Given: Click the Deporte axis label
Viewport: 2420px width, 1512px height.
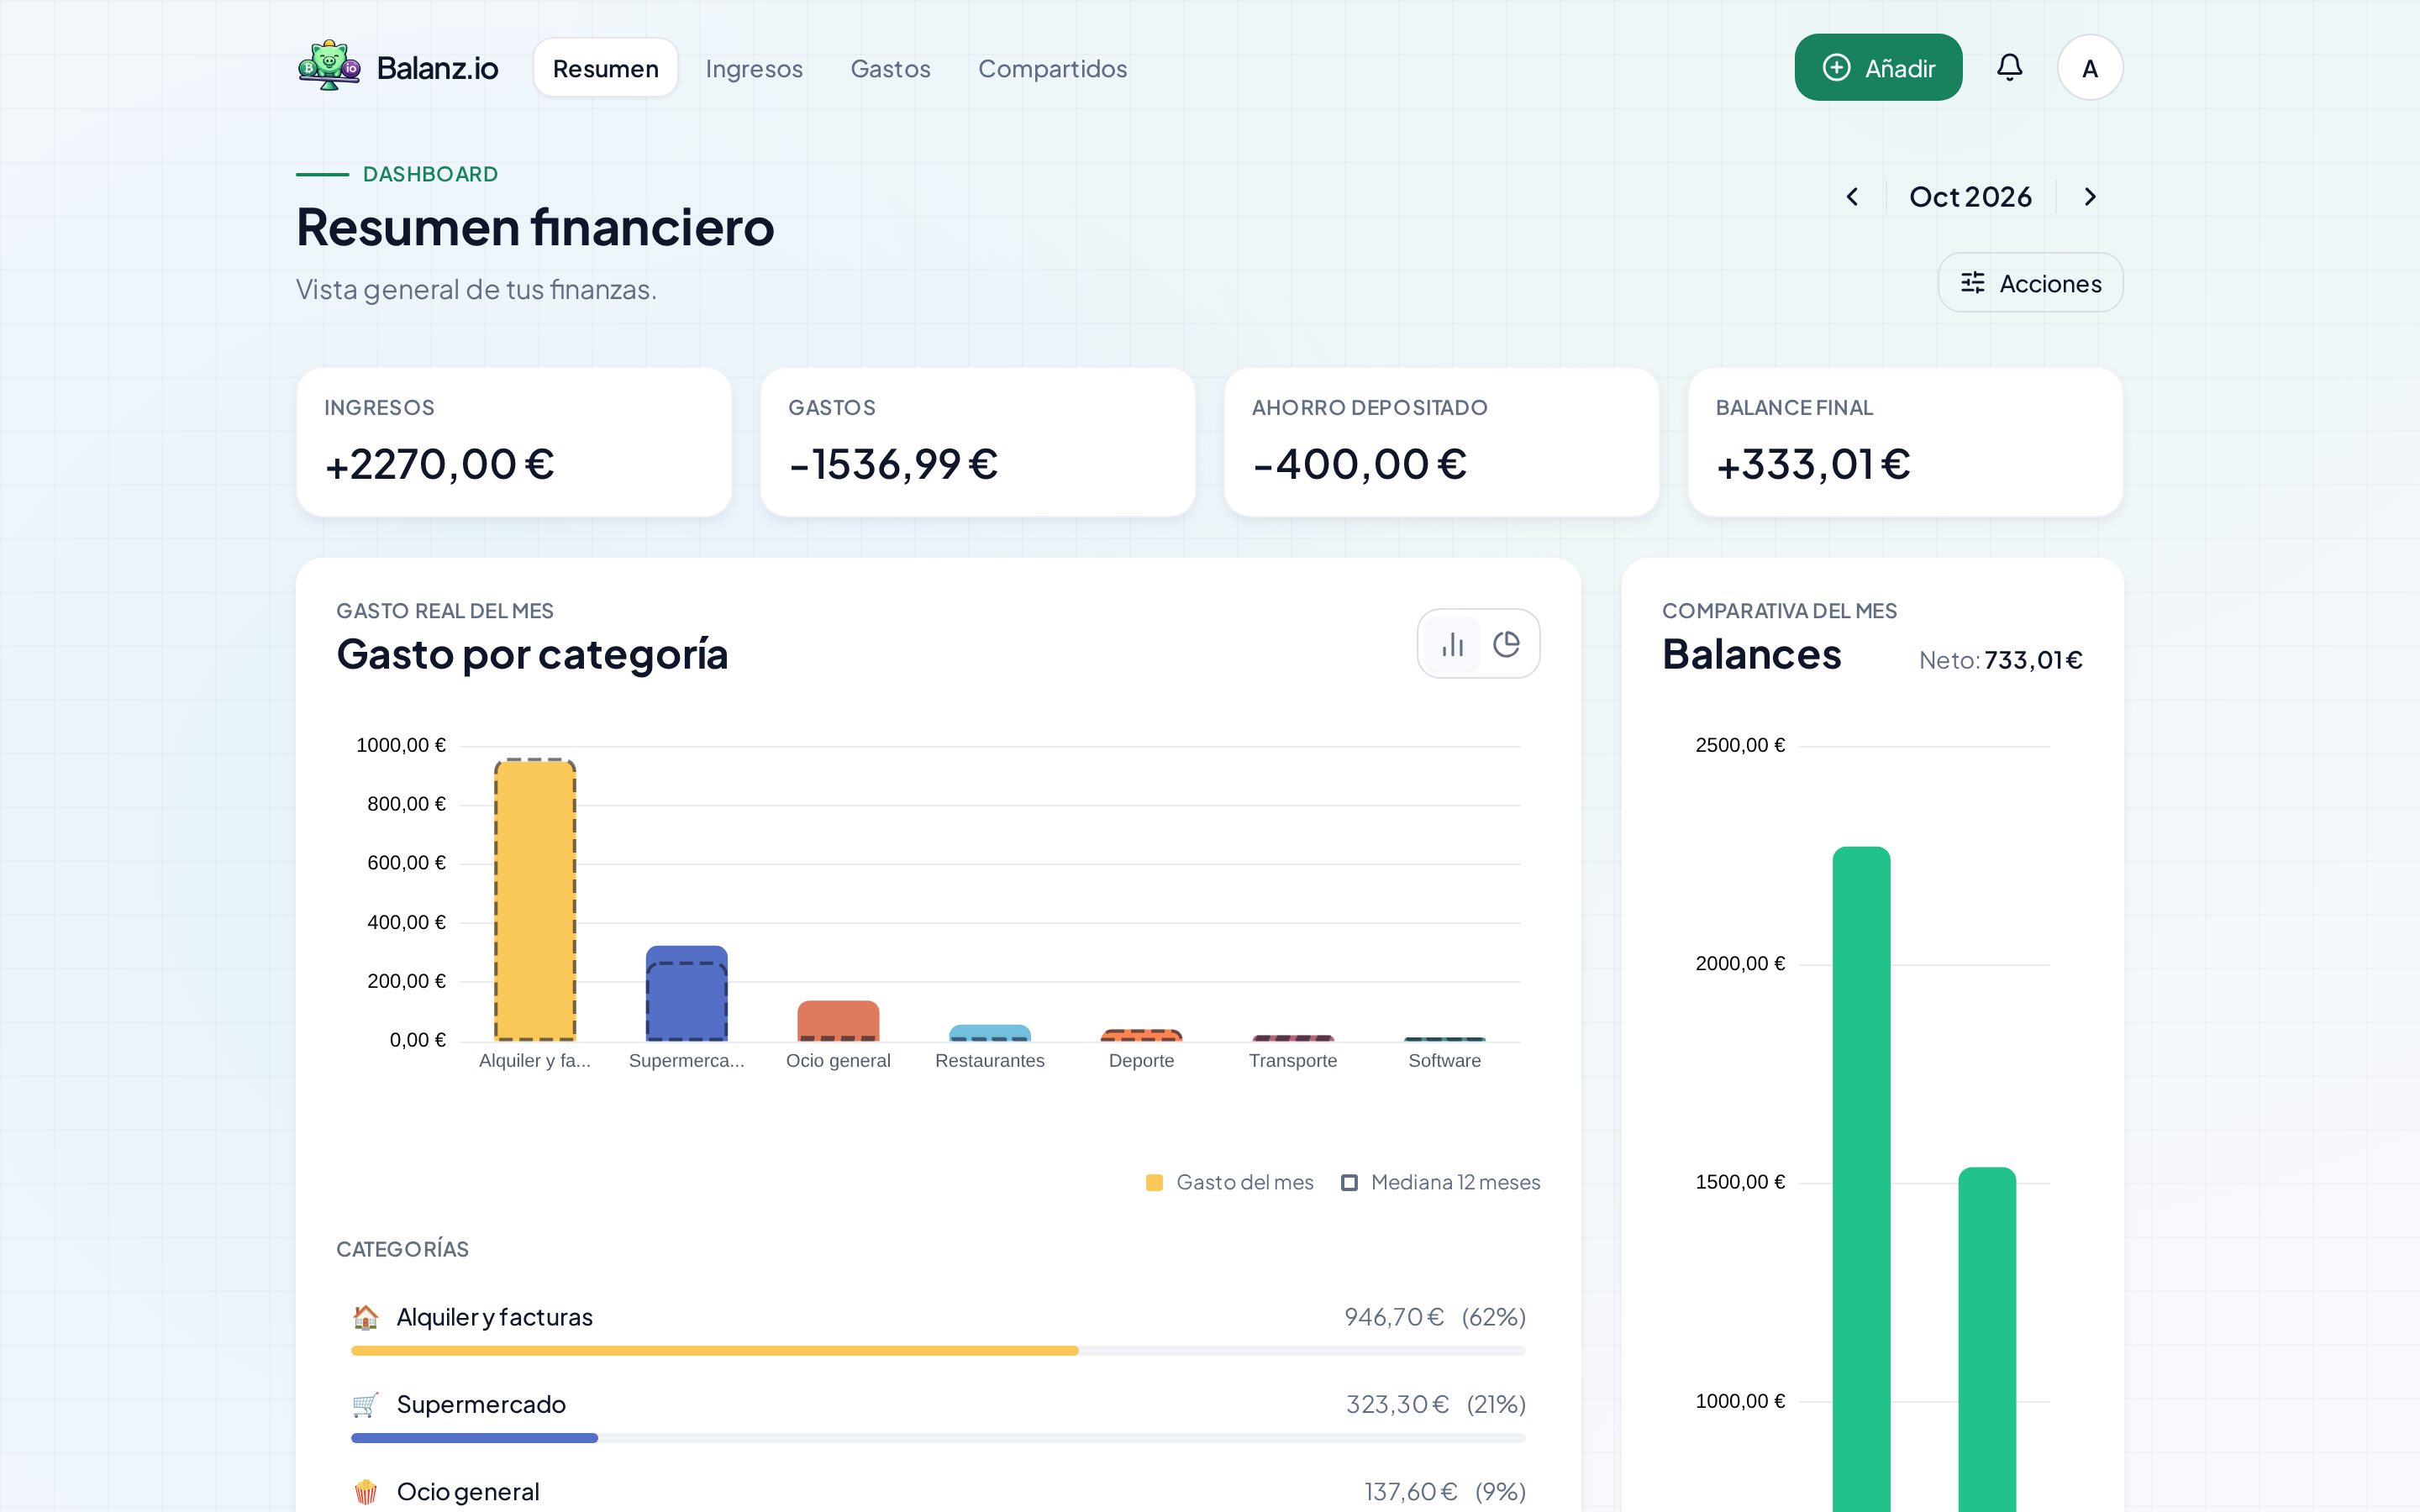Looking at the screenshot, I should point(1141,1060).
